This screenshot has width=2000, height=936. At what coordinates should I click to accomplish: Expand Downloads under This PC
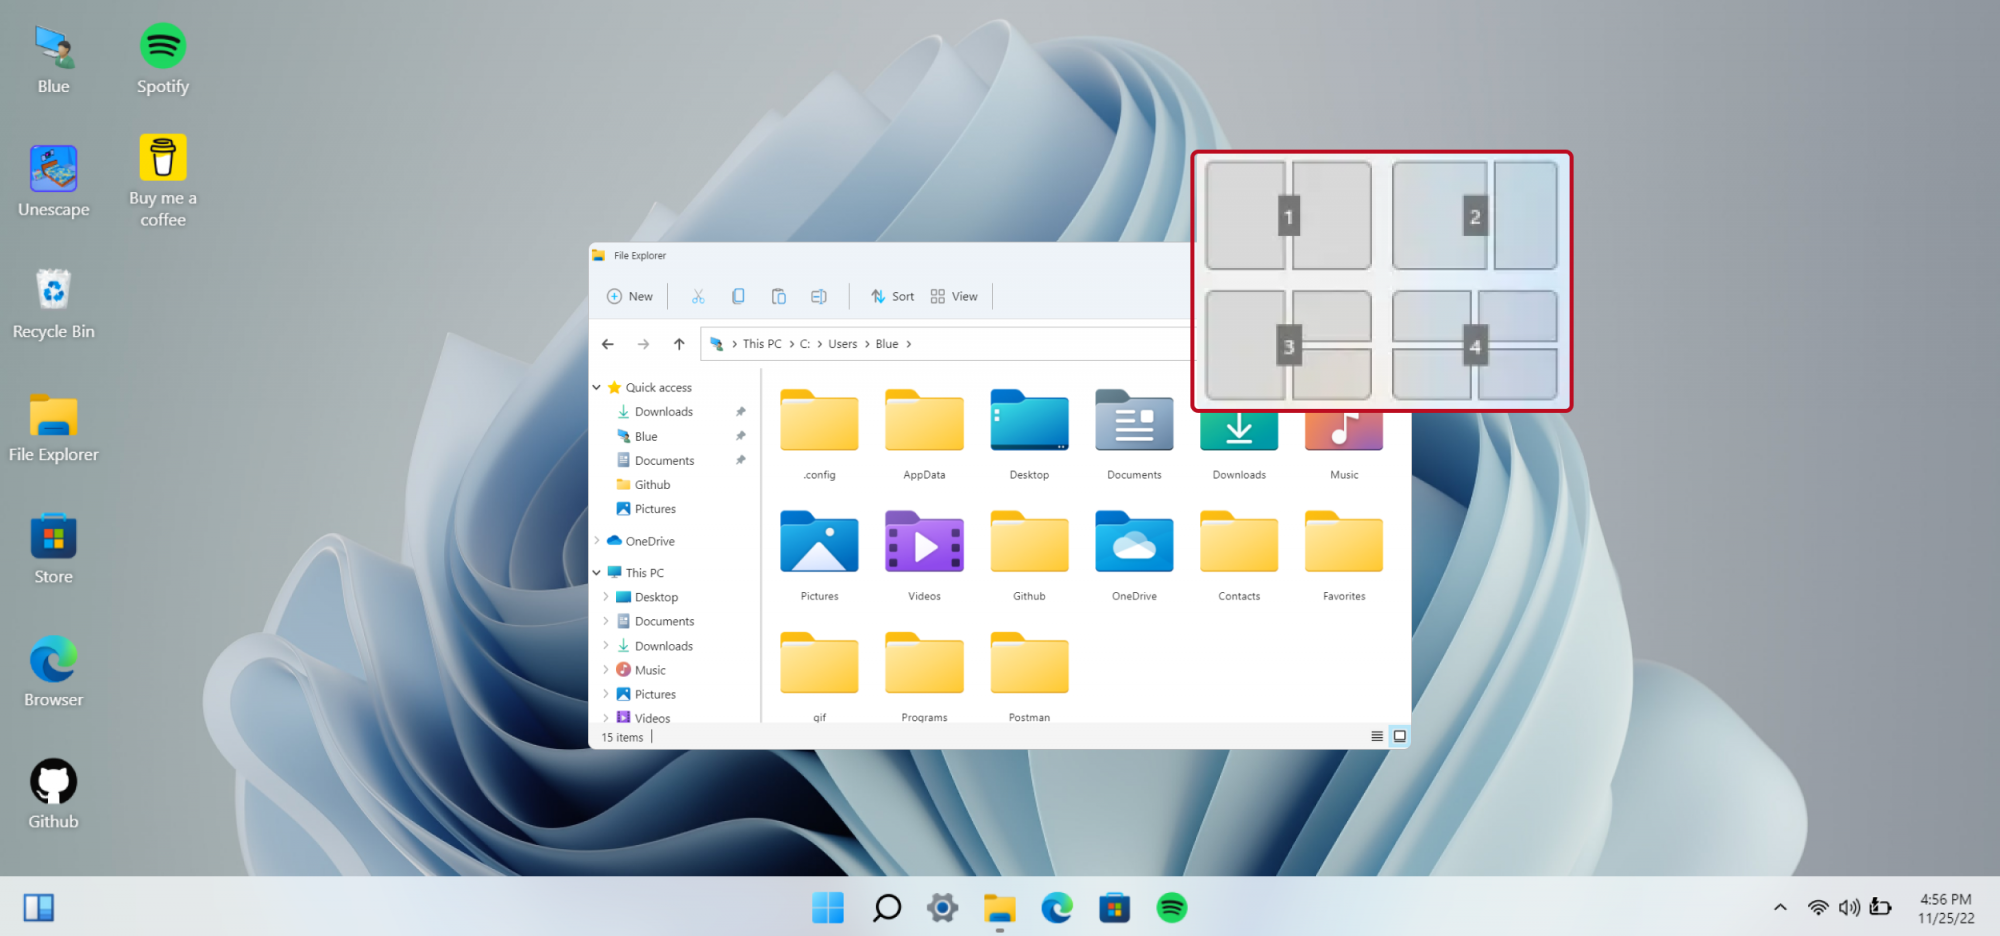tap(606, 646)
